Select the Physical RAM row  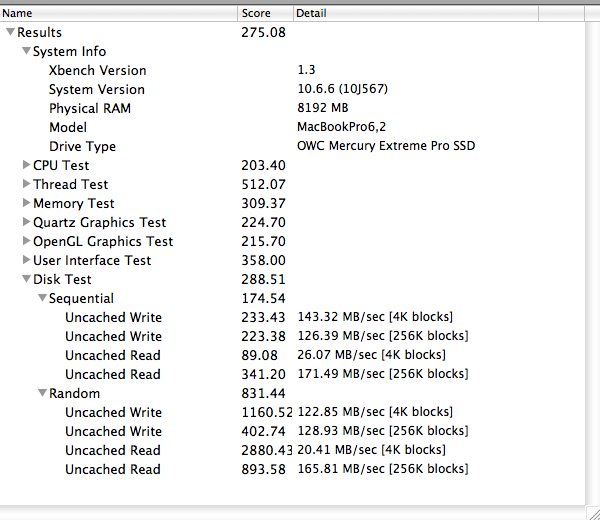292,108
